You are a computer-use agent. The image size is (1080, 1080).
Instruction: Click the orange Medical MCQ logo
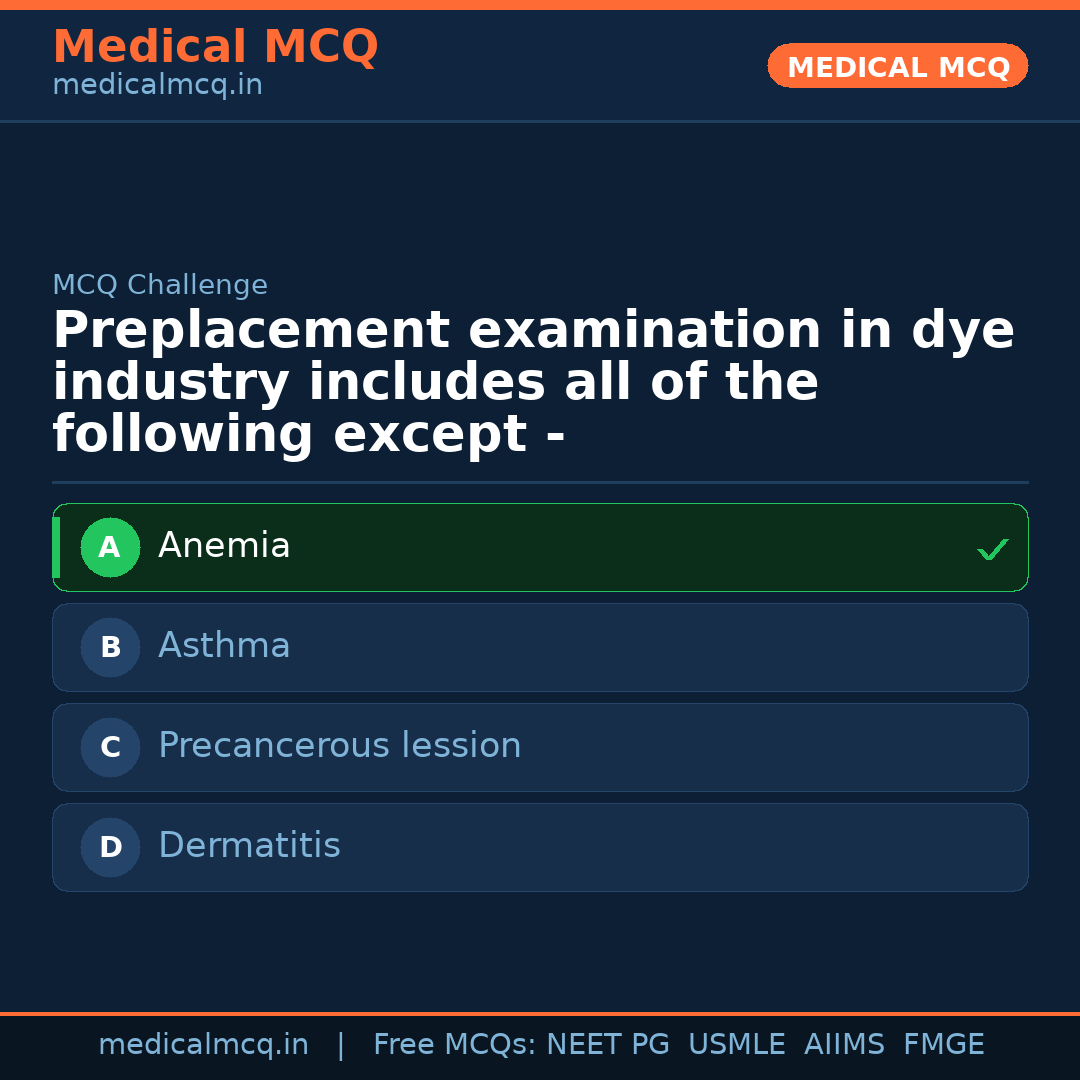215,46
